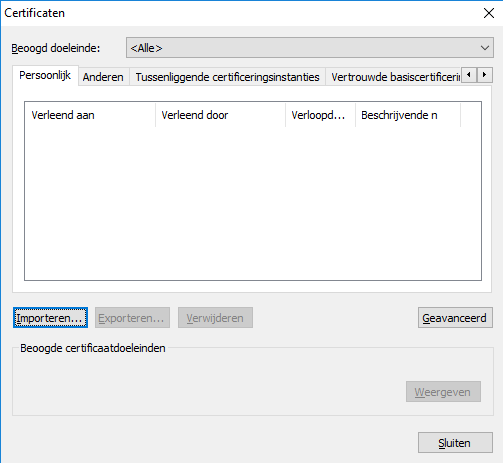The width and height of the screenshot is (503, 463).
Task: Click the Importeren button
Action: click(50, 318)
